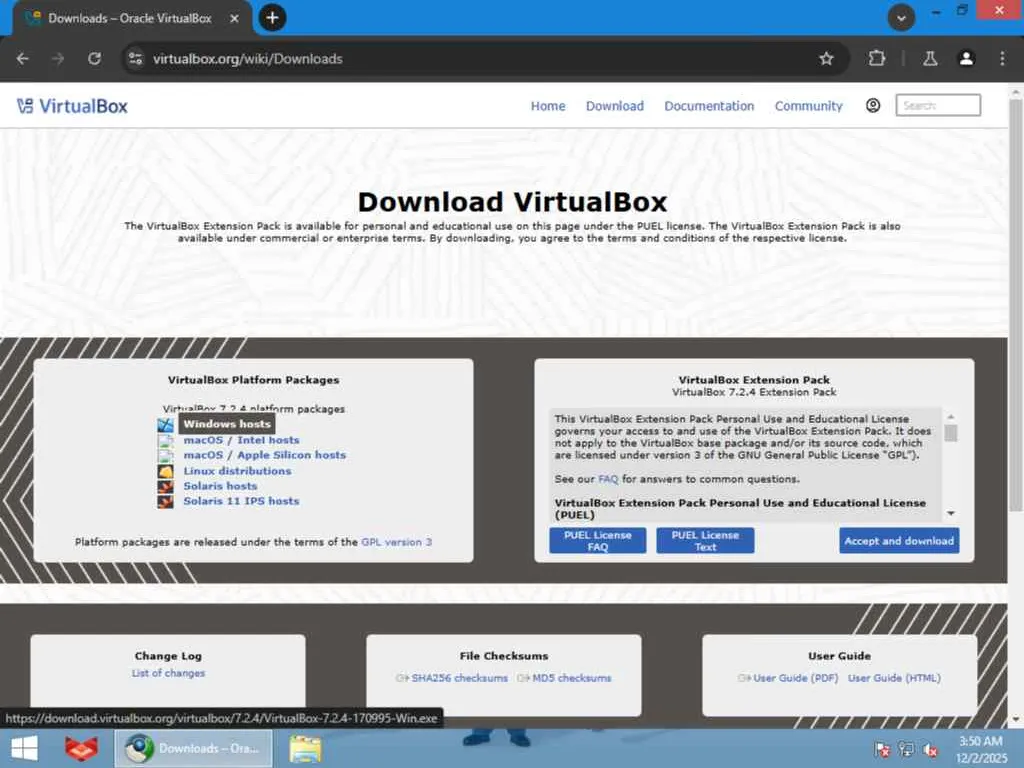
Task: Close the Downloads – Oracle VirtualBox tab
Action: [x=234, y=18]
